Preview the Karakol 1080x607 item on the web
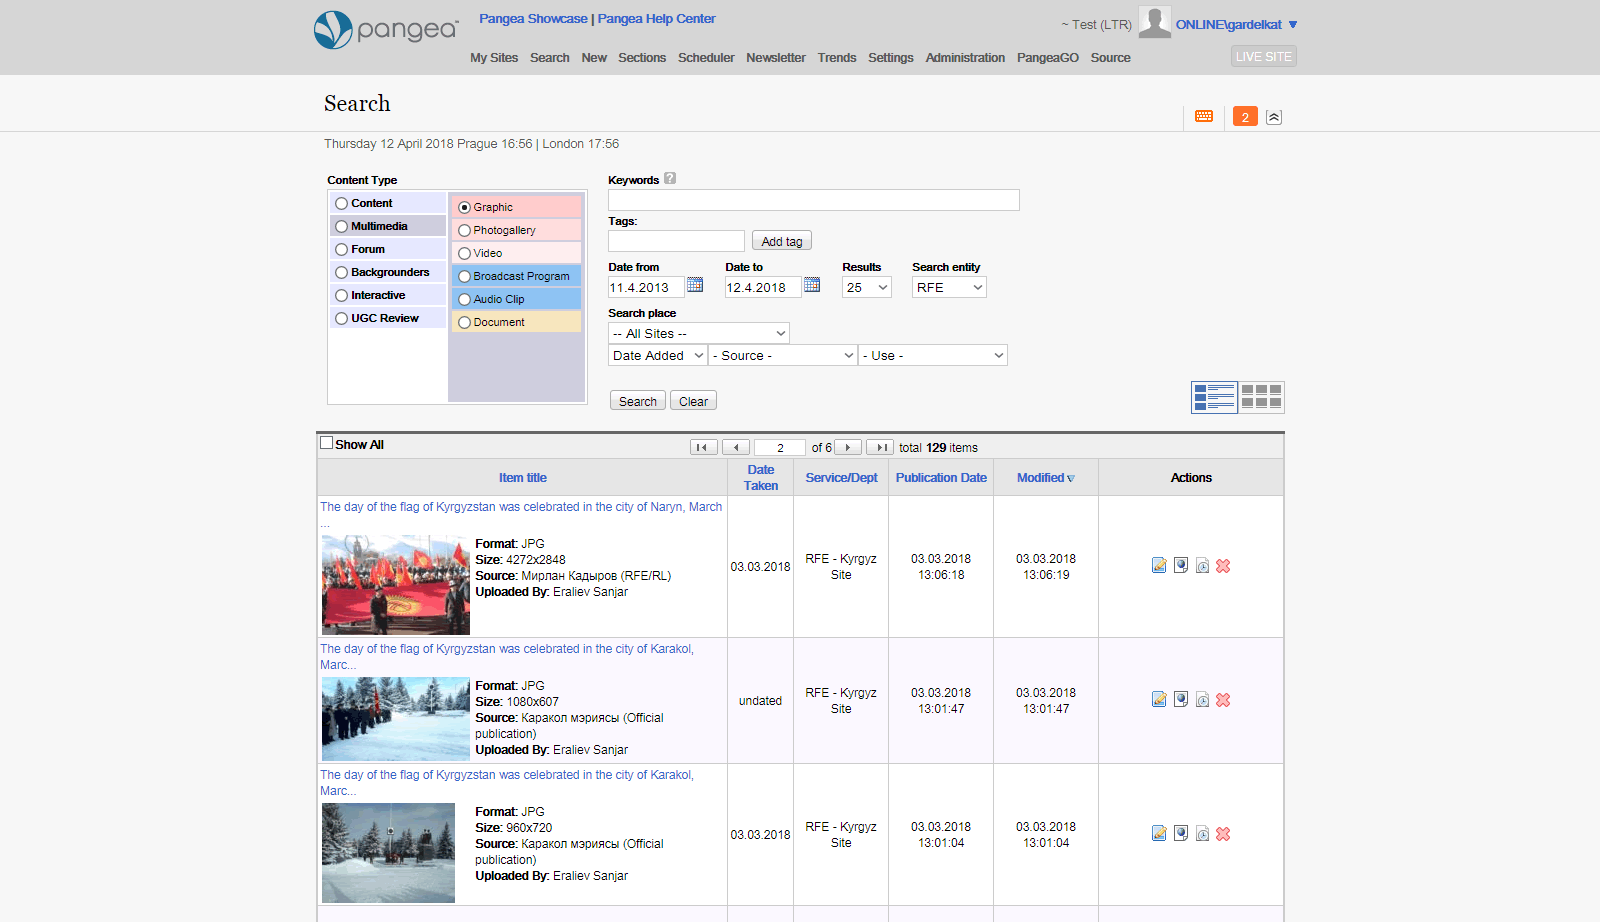 [1181, 700]
